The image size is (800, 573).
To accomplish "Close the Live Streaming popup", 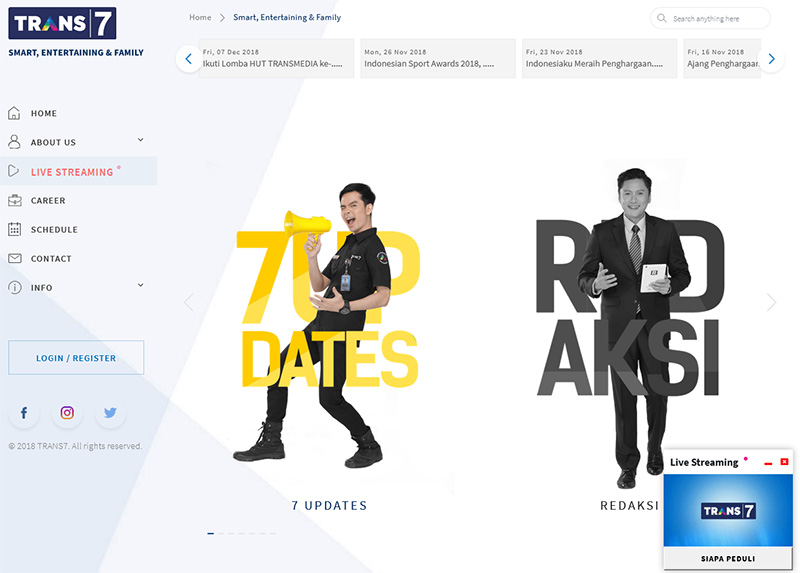I will coord(784,462).
